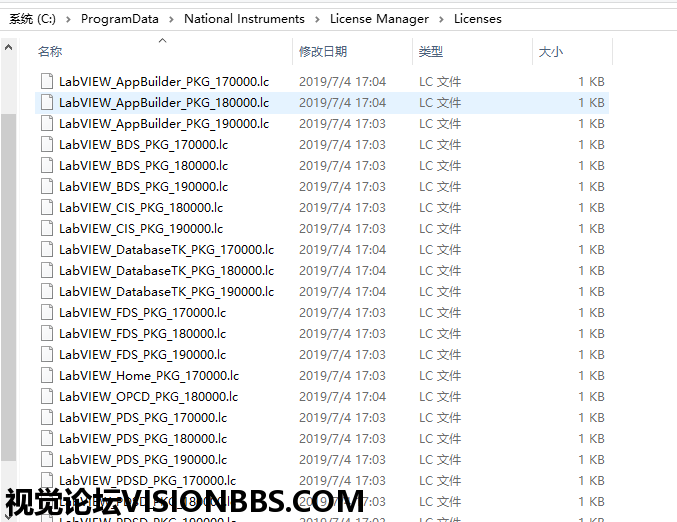Screen dimensions: 677x522
Task: Select file name LabVIEW_CIS_PKG_180000.lc
Action: pyautogui.click(x=141, y=208)
